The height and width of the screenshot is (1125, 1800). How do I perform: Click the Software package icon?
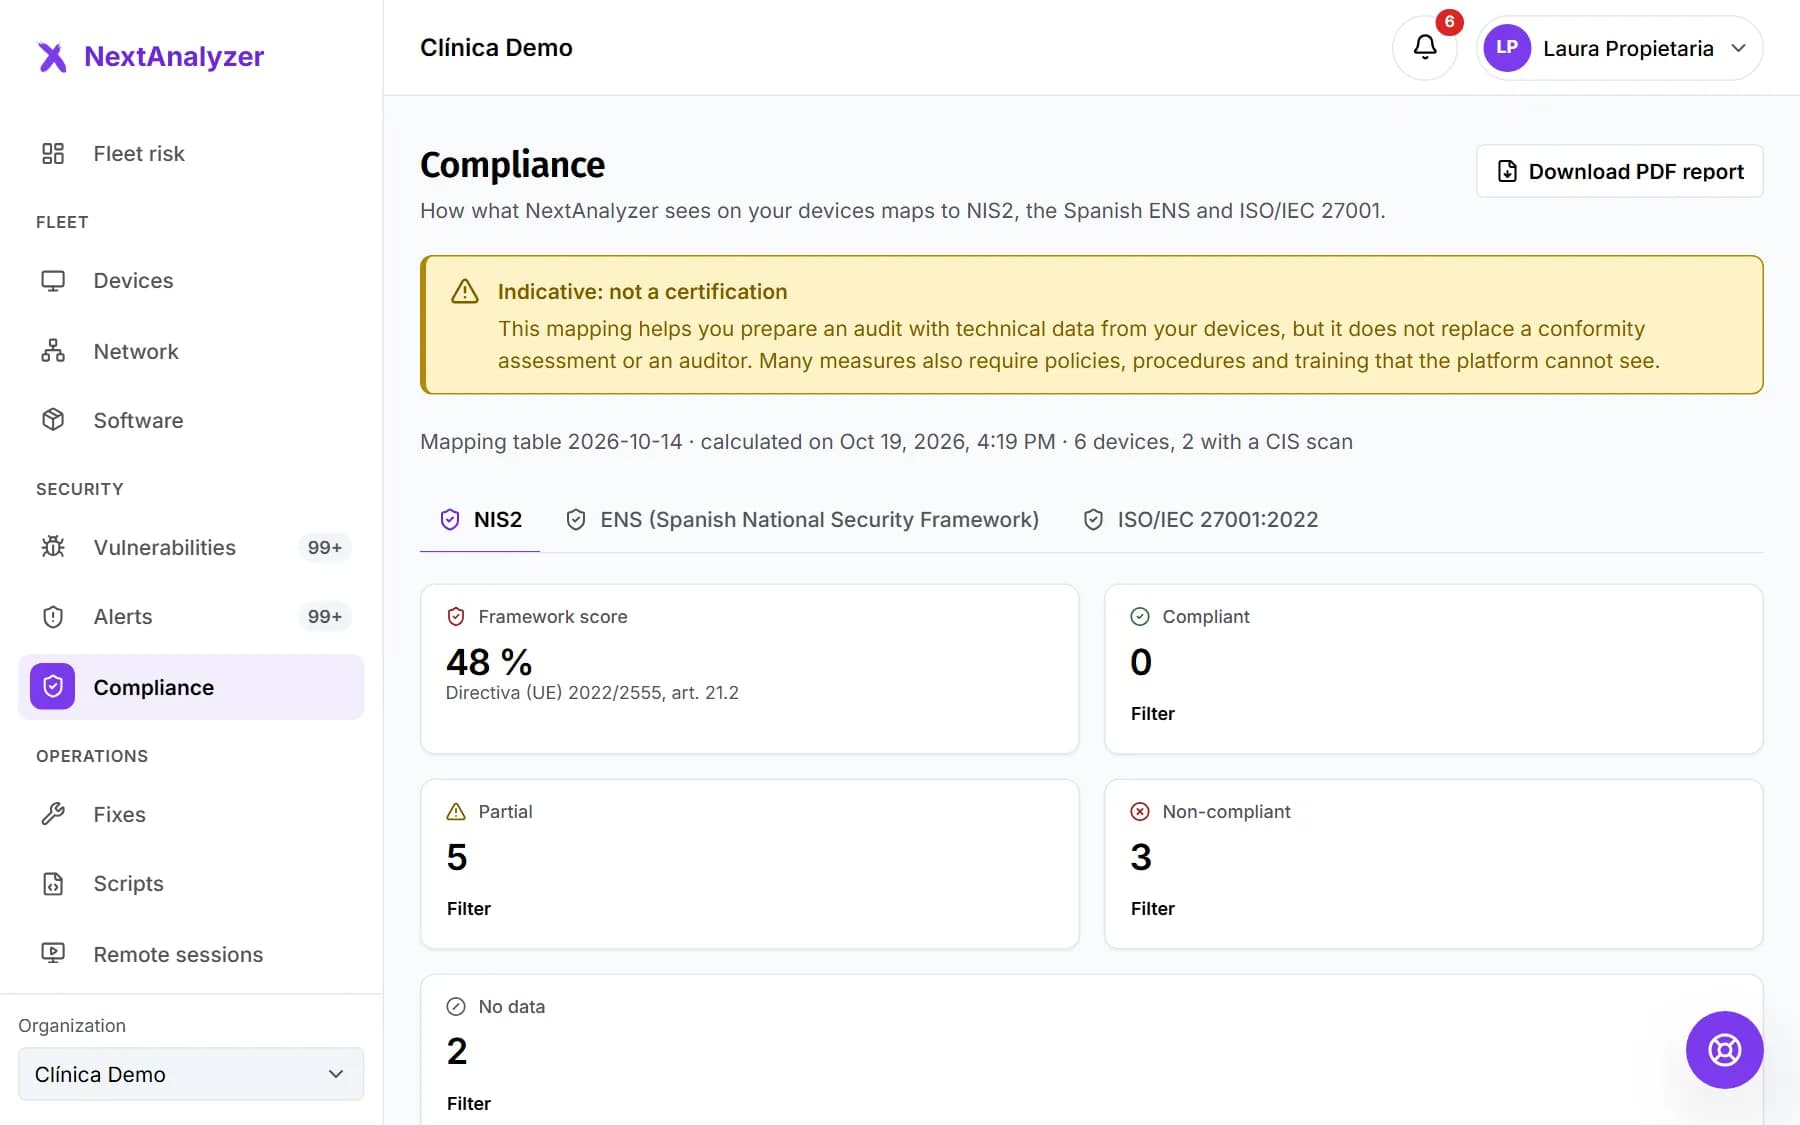point(53,420)
